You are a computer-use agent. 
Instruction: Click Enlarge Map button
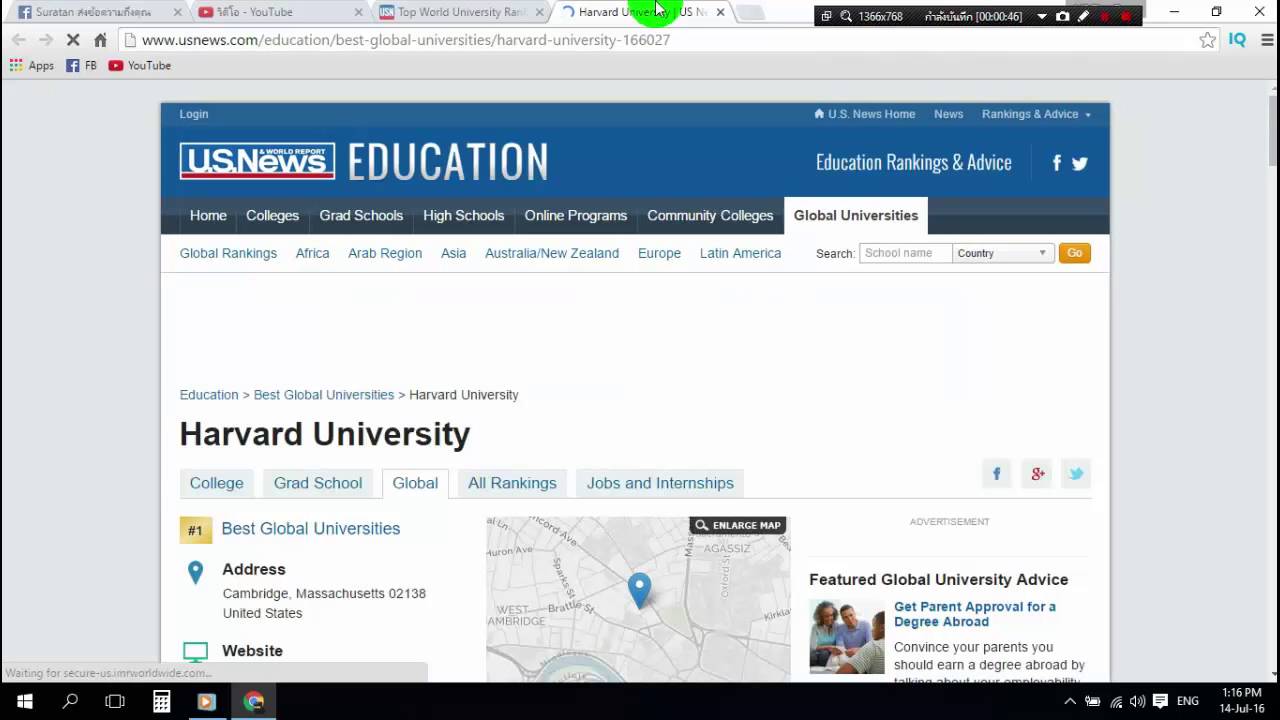tap(738, 525)
